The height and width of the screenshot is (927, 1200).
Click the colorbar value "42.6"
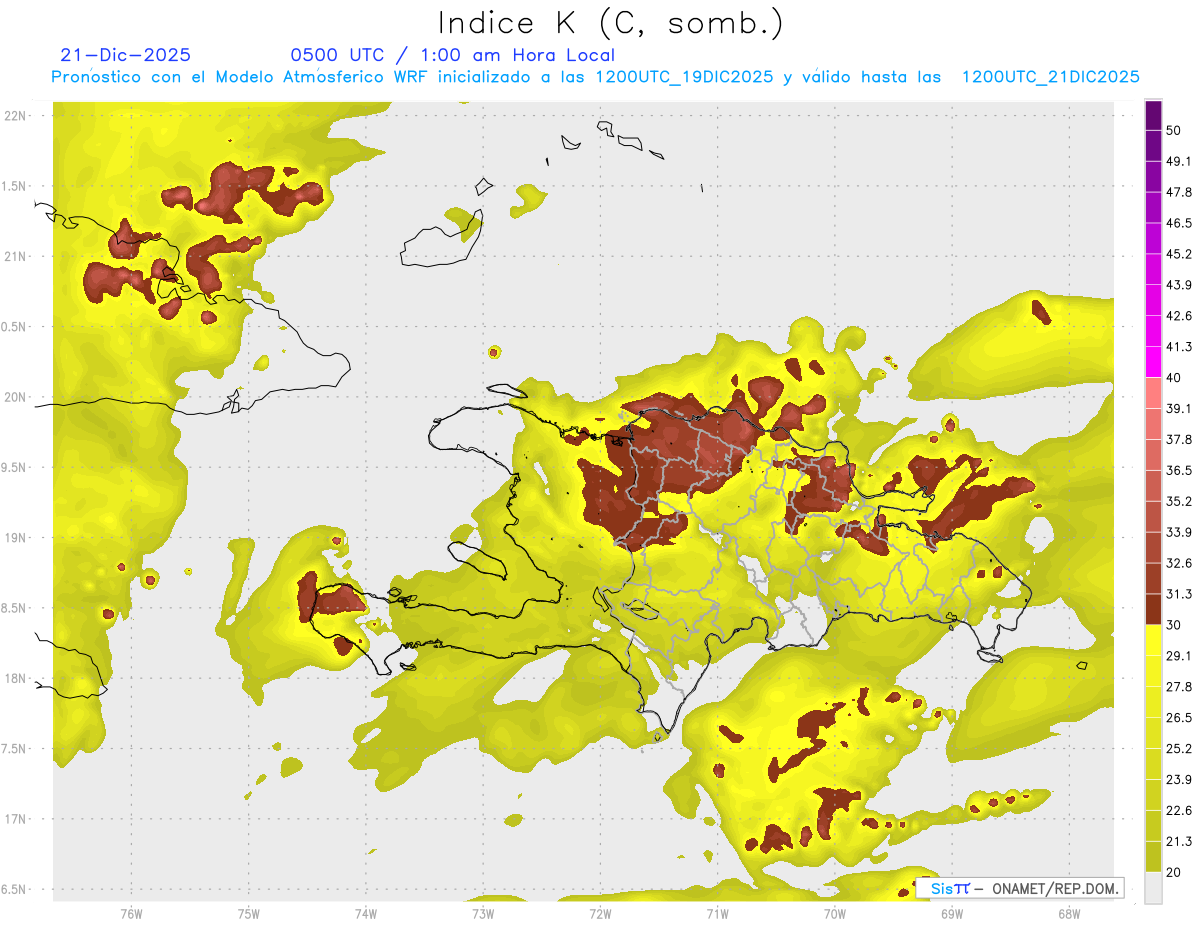1179,316
